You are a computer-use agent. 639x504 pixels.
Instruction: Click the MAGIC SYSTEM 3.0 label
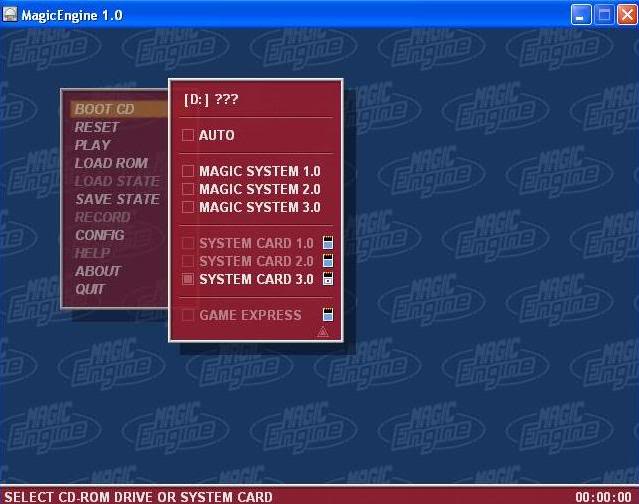point(260,207)
